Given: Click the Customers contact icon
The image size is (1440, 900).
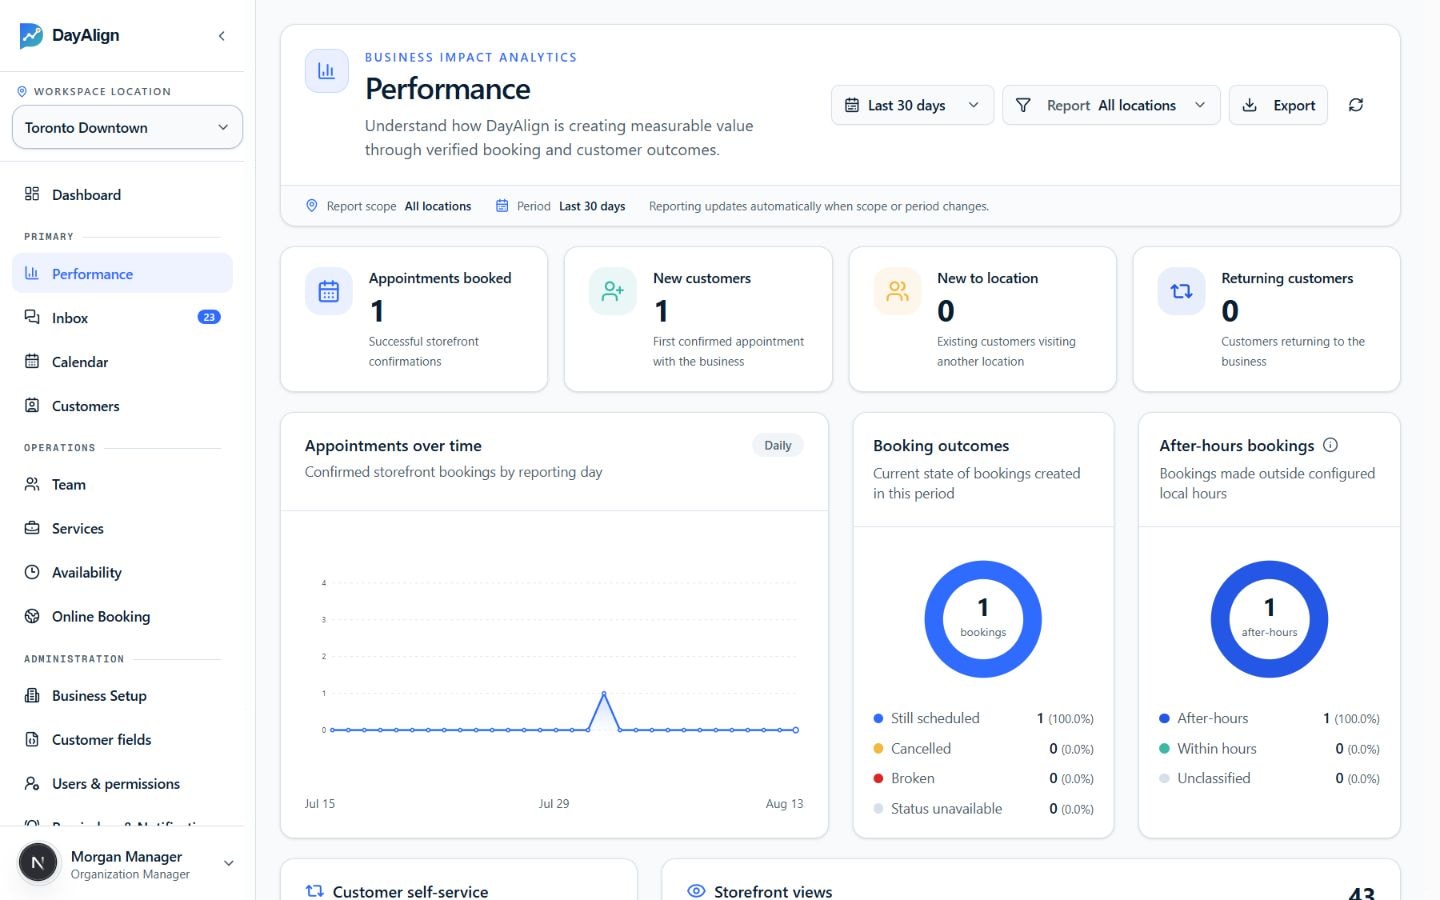Looking at the screenshot, I should (32, 405).
